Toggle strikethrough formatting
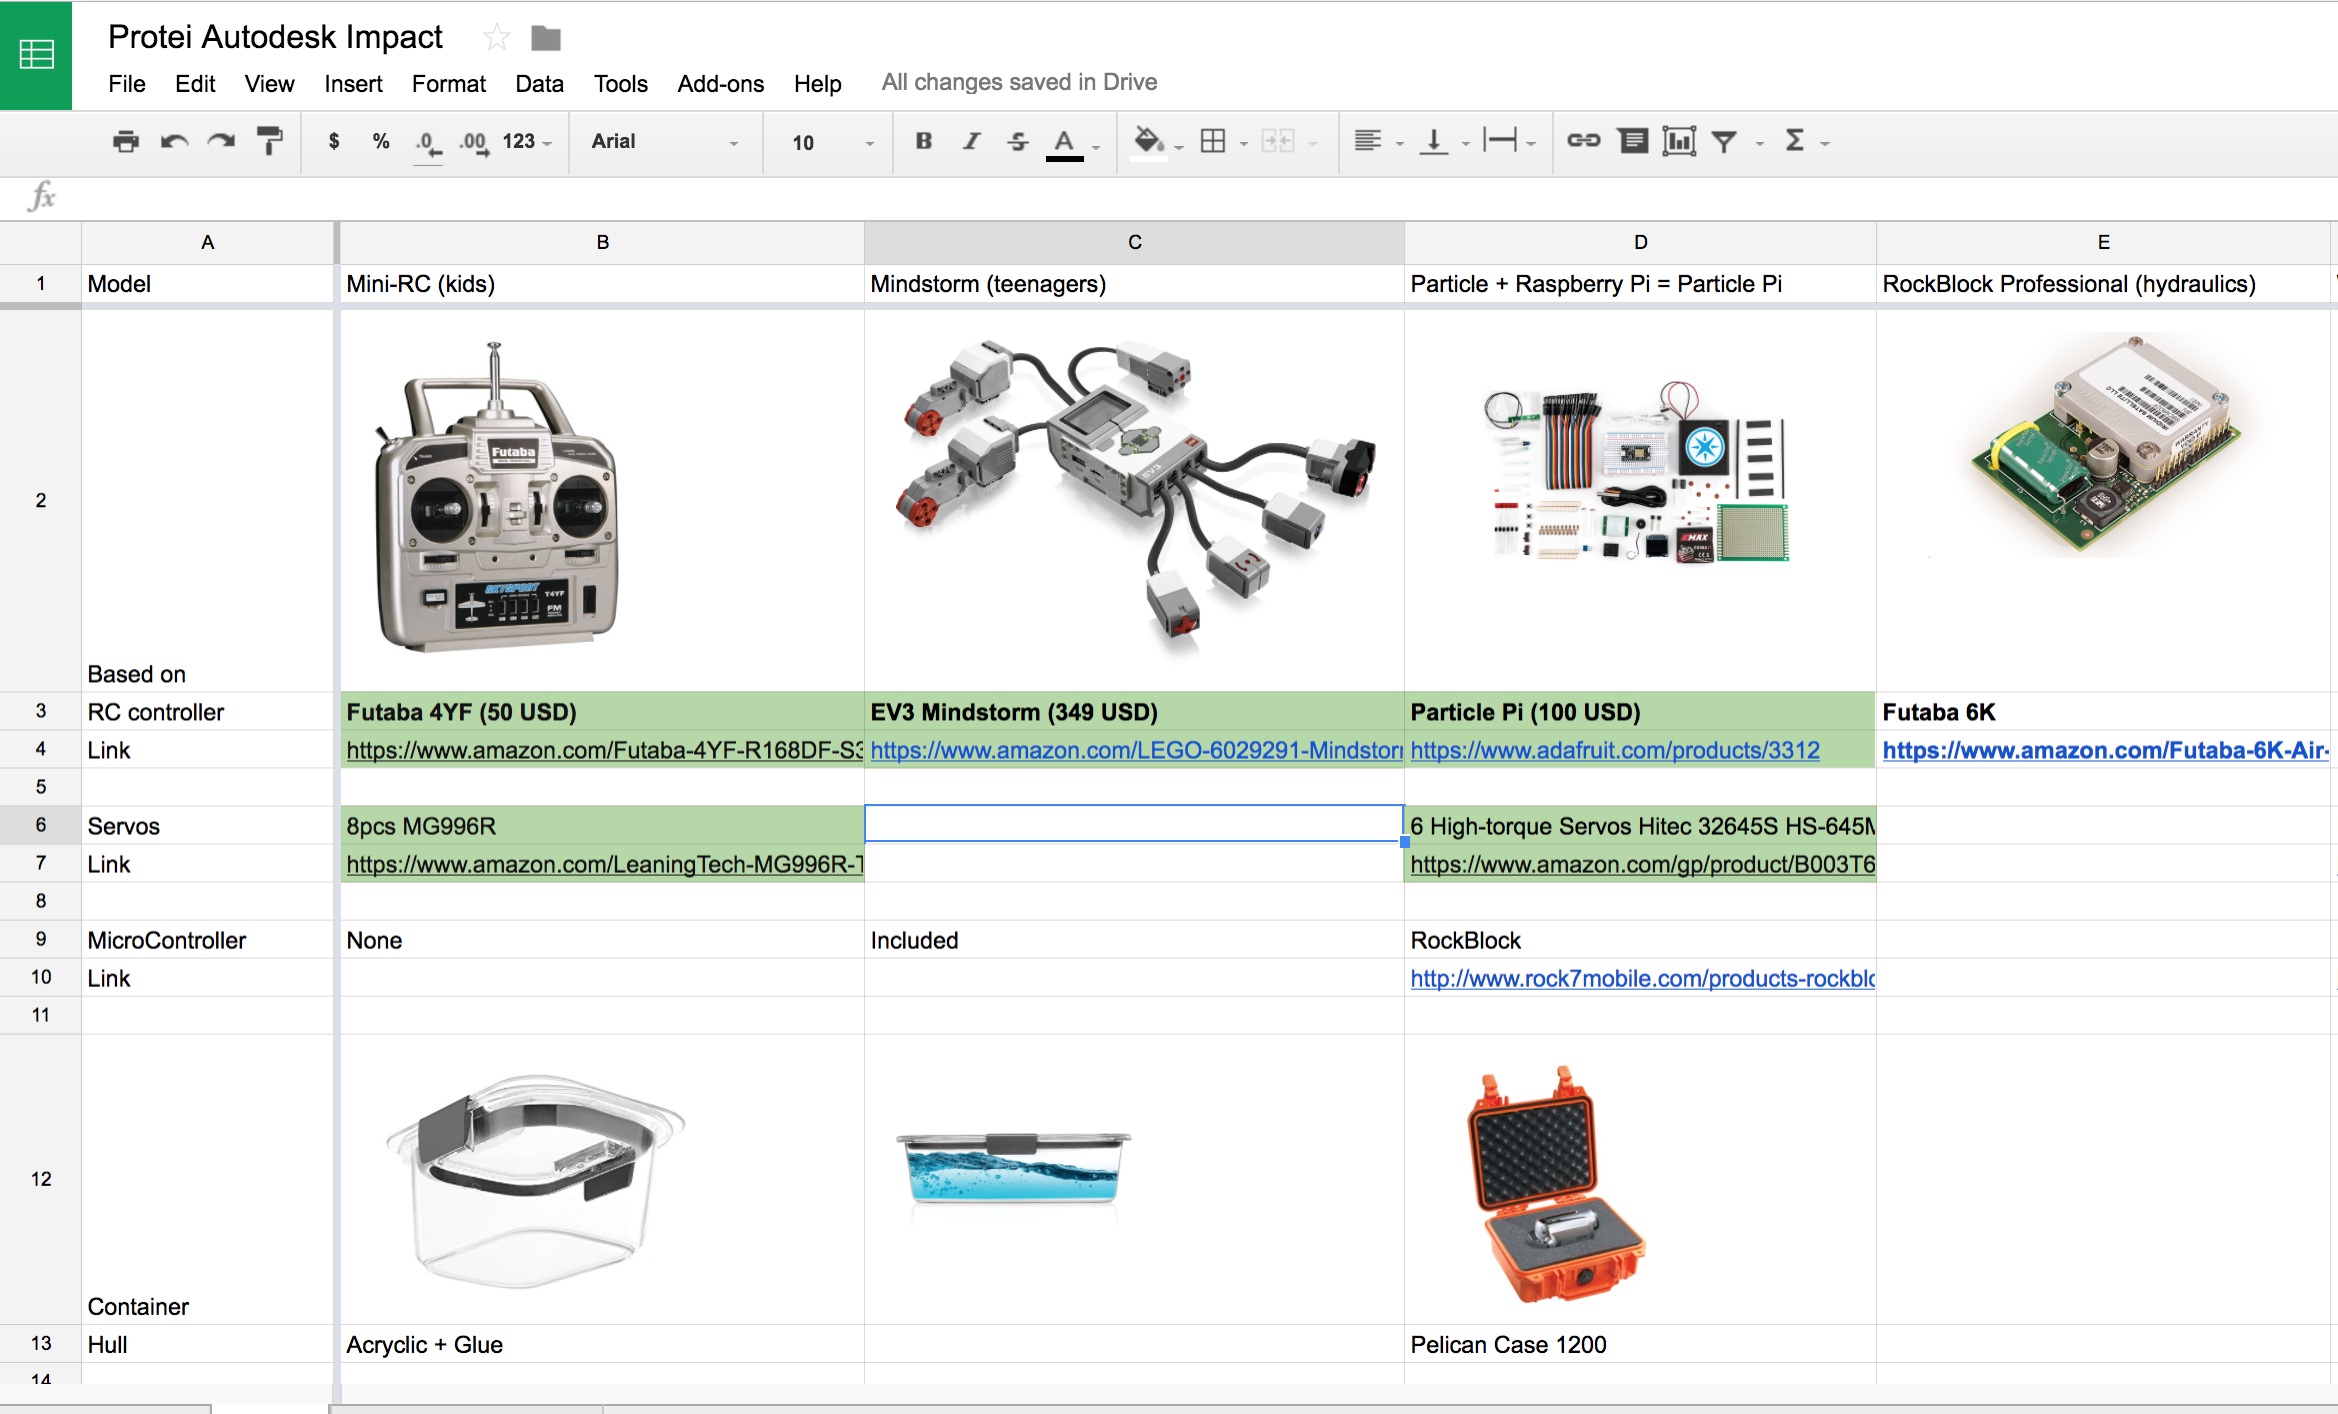 1018,141
